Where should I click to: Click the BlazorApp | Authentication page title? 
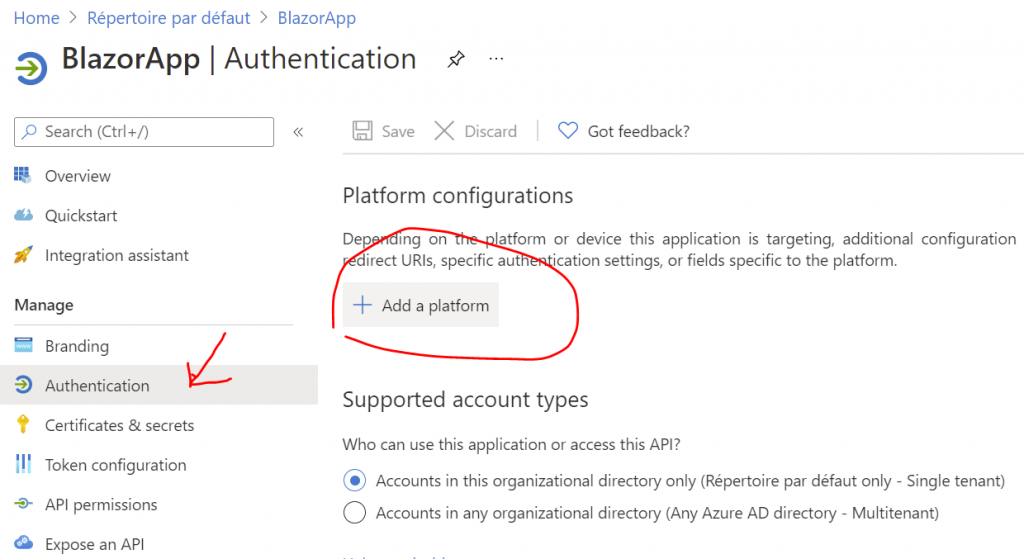point(239,59)
